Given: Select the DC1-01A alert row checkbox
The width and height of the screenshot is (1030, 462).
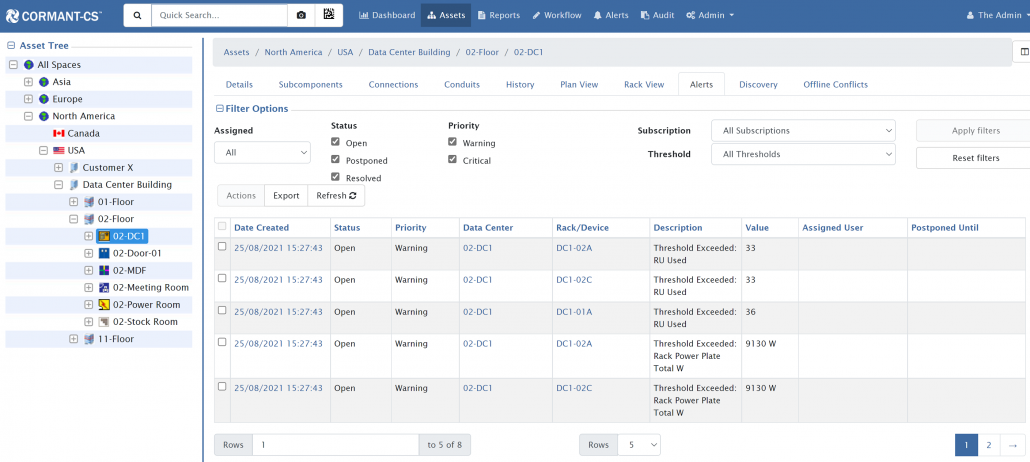Looking at the screenshot, I should [x=222, y=311].
